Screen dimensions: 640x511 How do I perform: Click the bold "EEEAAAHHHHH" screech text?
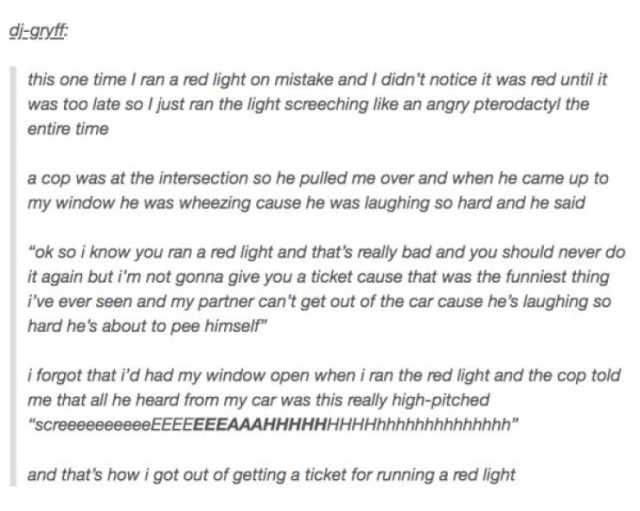click(260, 425)
